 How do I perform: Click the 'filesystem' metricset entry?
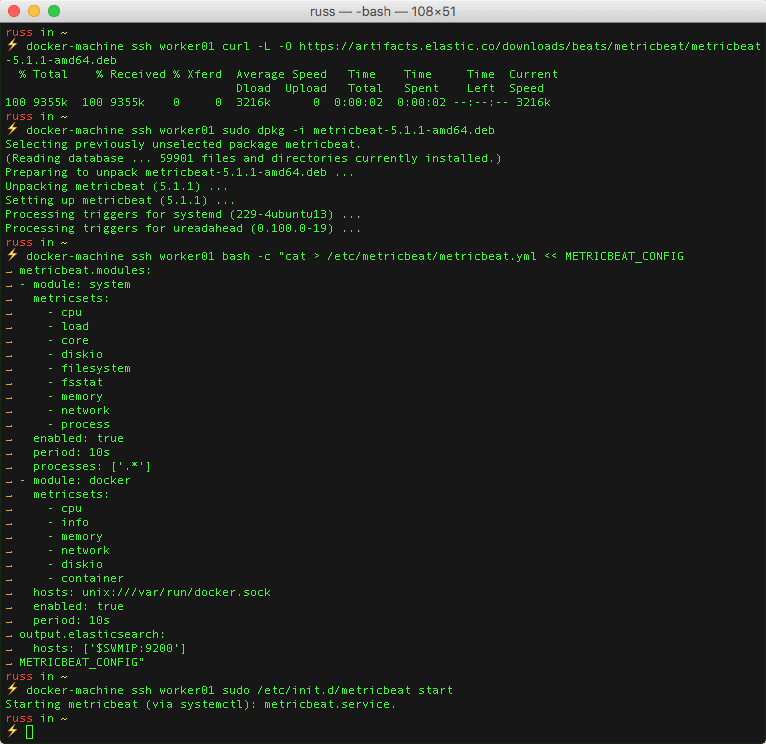pyautogui.click(x=96, y=368)
